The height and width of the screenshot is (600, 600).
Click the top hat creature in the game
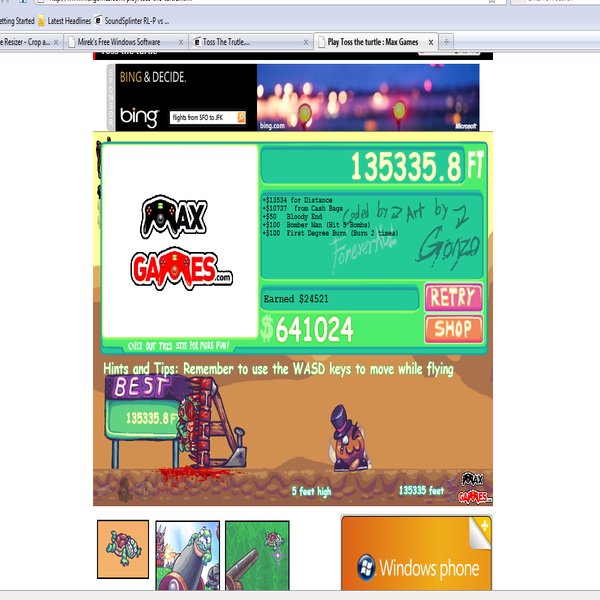(347, 438)
